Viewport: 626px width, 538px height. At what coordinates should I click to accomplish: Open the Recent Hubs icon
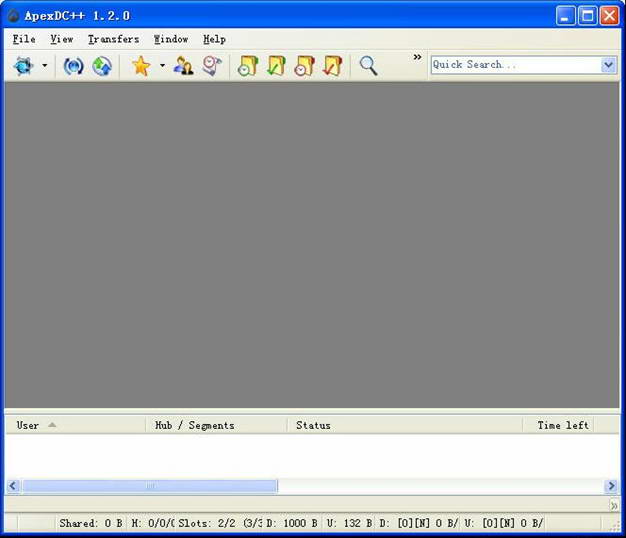212,66
